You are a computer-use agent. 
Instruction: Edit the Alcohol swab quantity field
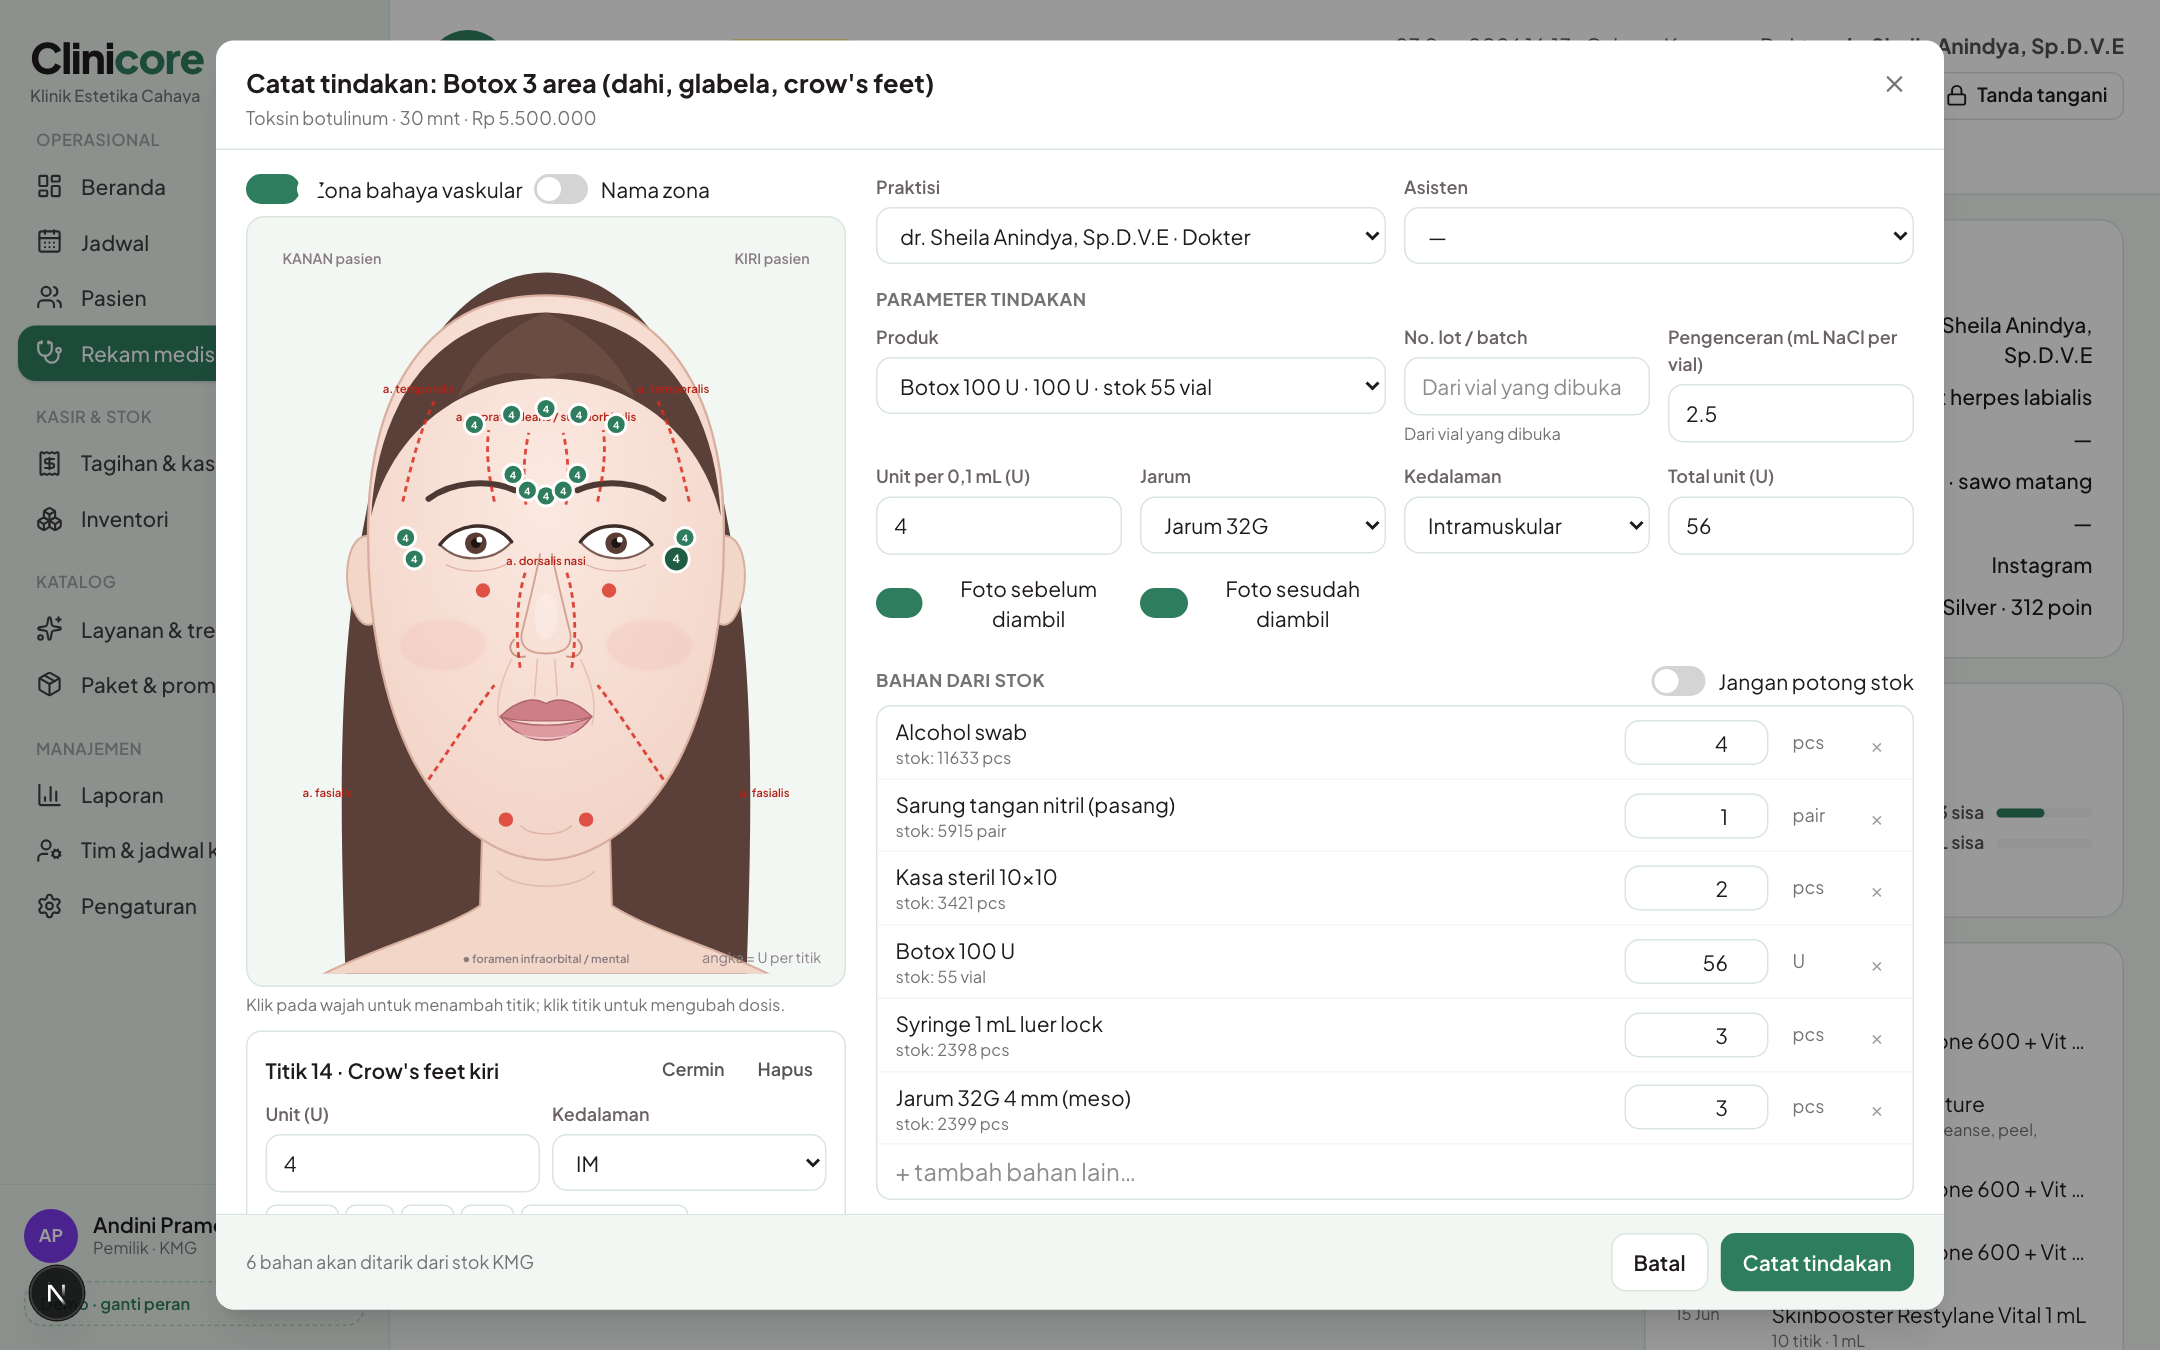coord(1696,743)
